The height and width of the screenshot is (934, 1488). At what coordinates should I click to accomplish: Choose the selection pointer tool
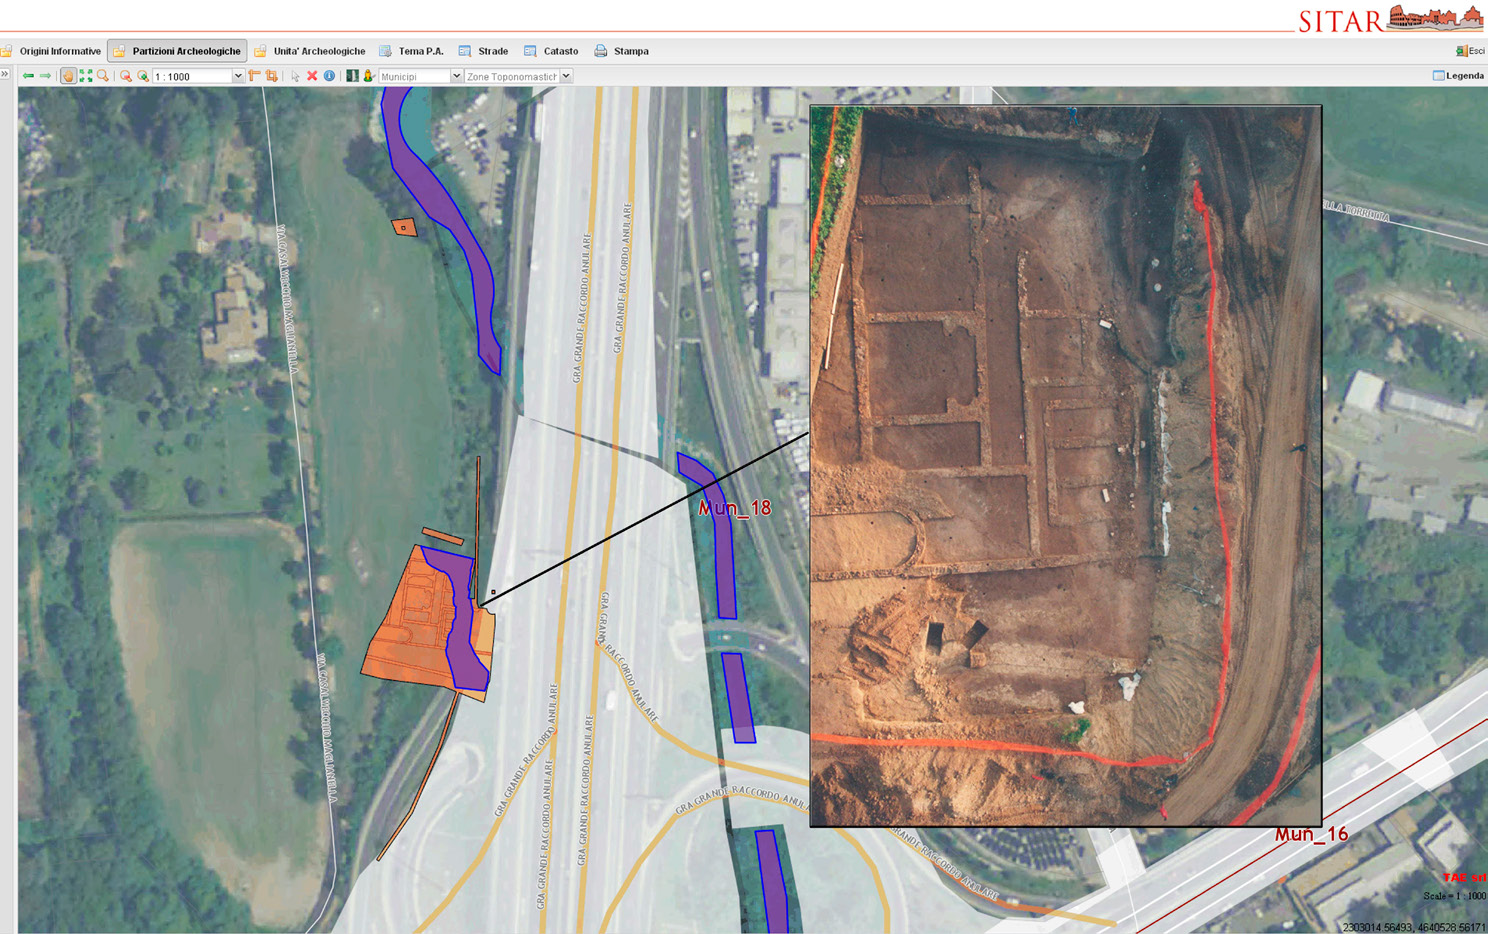click(x=295, y=76)
